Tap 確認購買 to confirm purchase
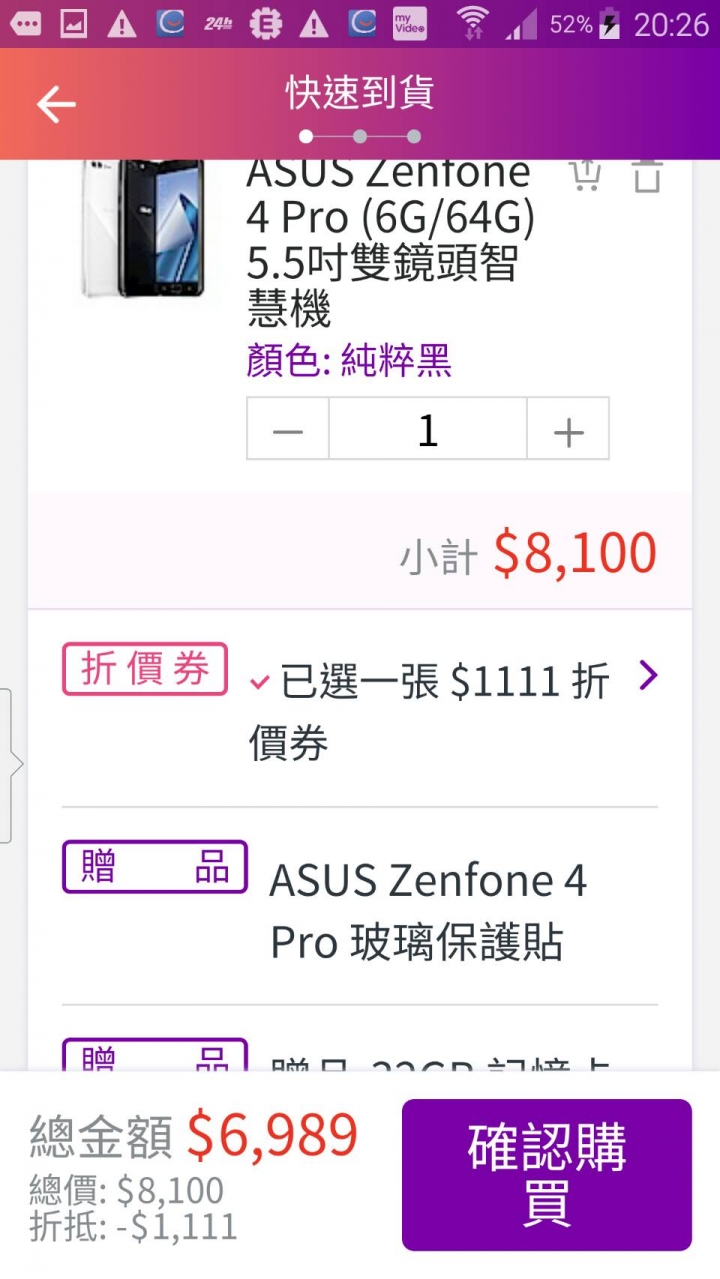 (547, 1175)
